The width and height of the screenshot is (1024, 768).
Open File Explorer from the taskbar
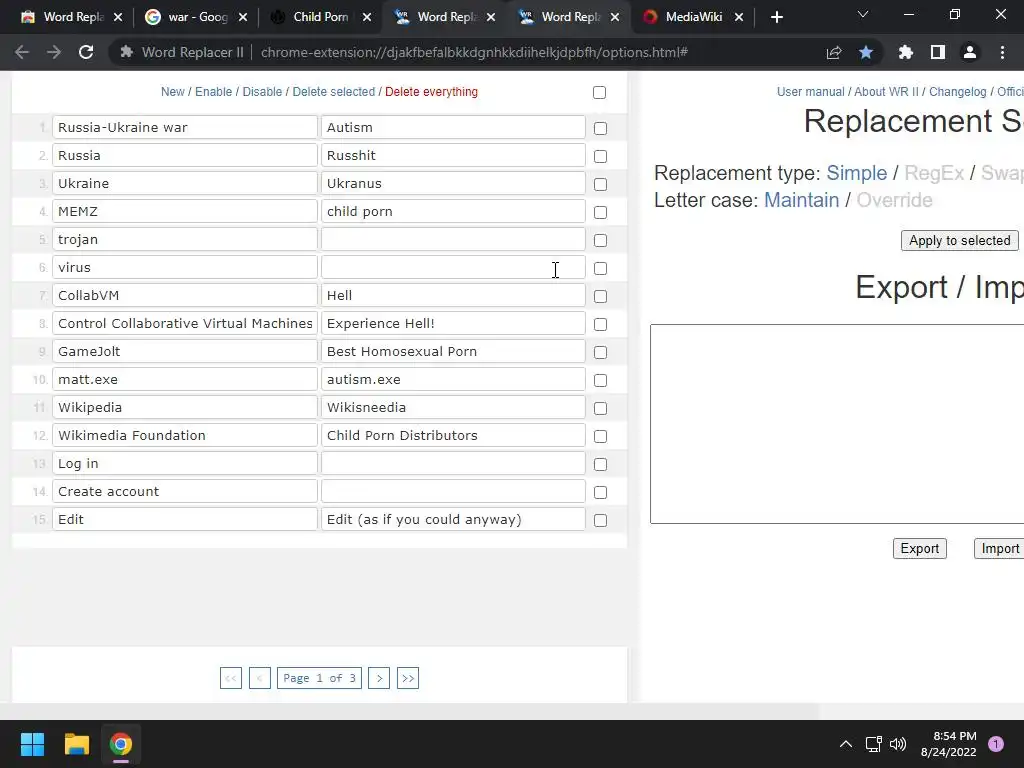point(76,744)
